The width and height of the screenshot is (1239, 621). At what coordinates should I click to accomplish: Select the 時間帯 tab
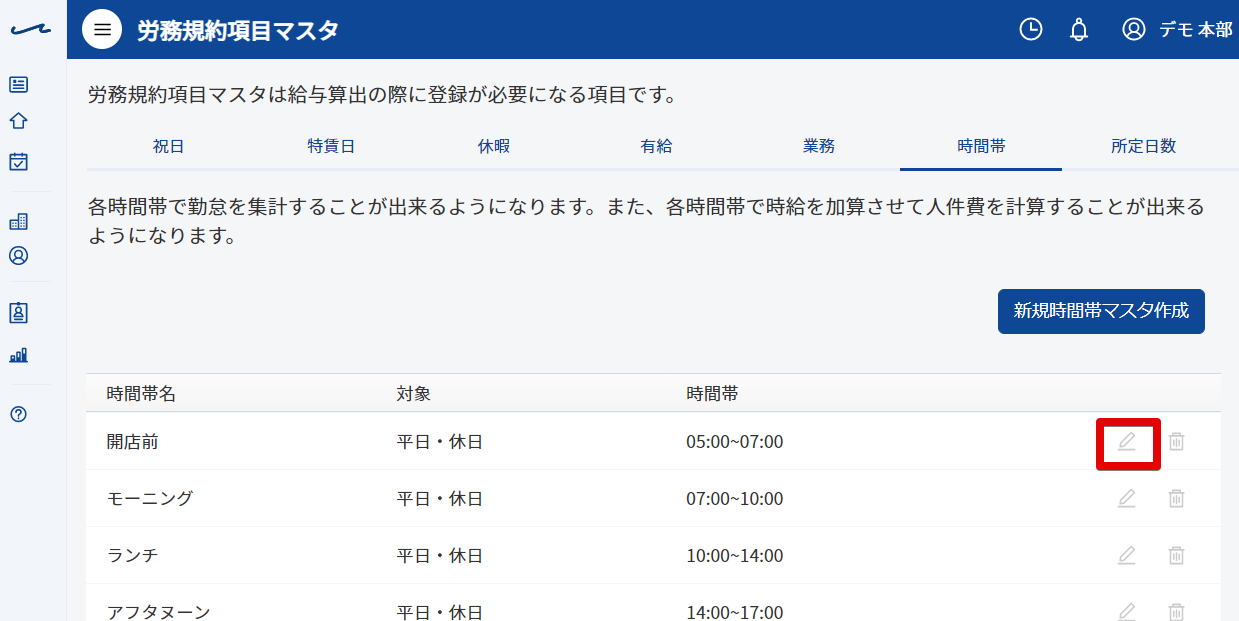[981, 146]
